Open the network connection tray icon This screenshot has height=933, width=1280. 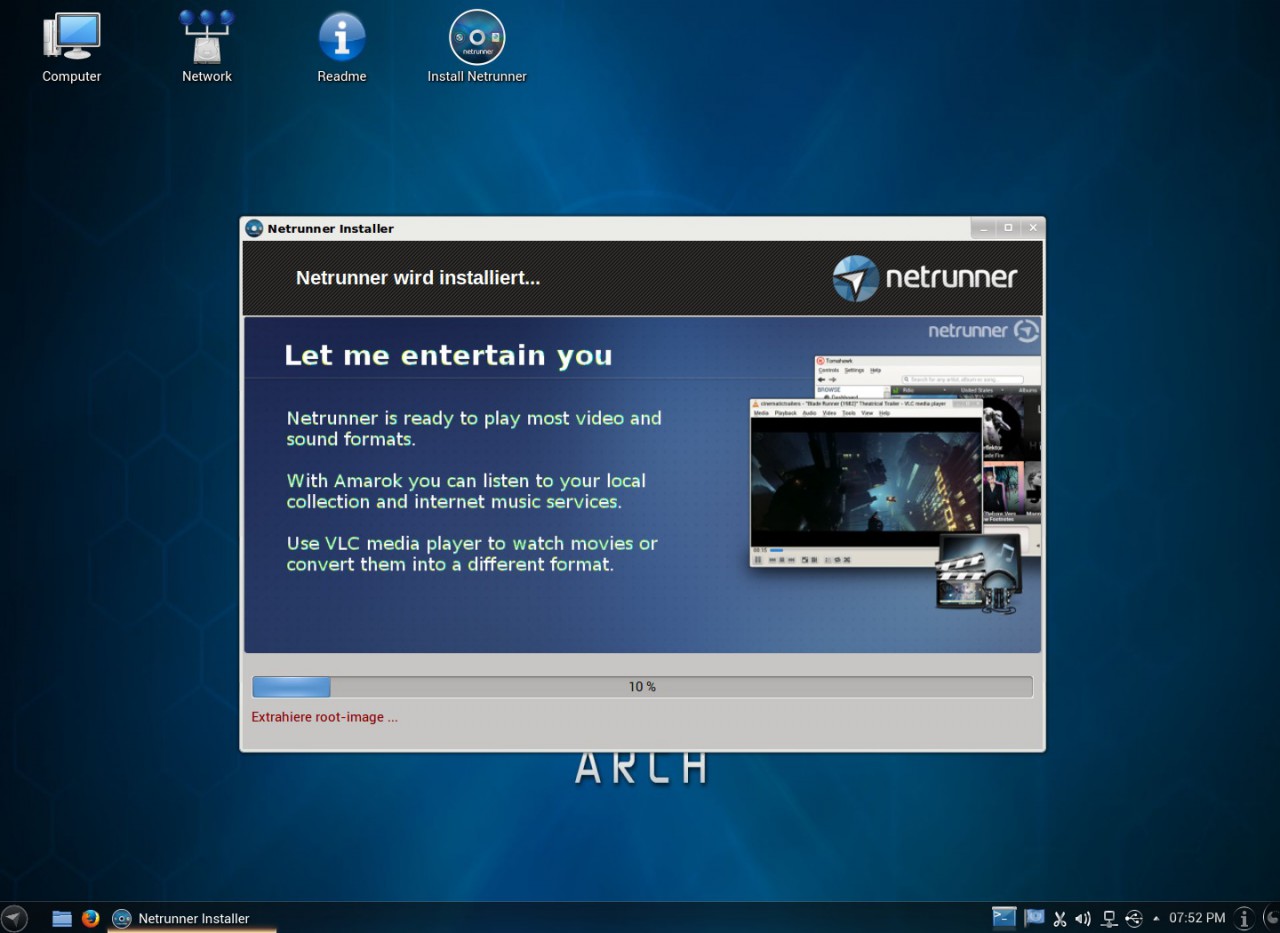pos(1109,918)
